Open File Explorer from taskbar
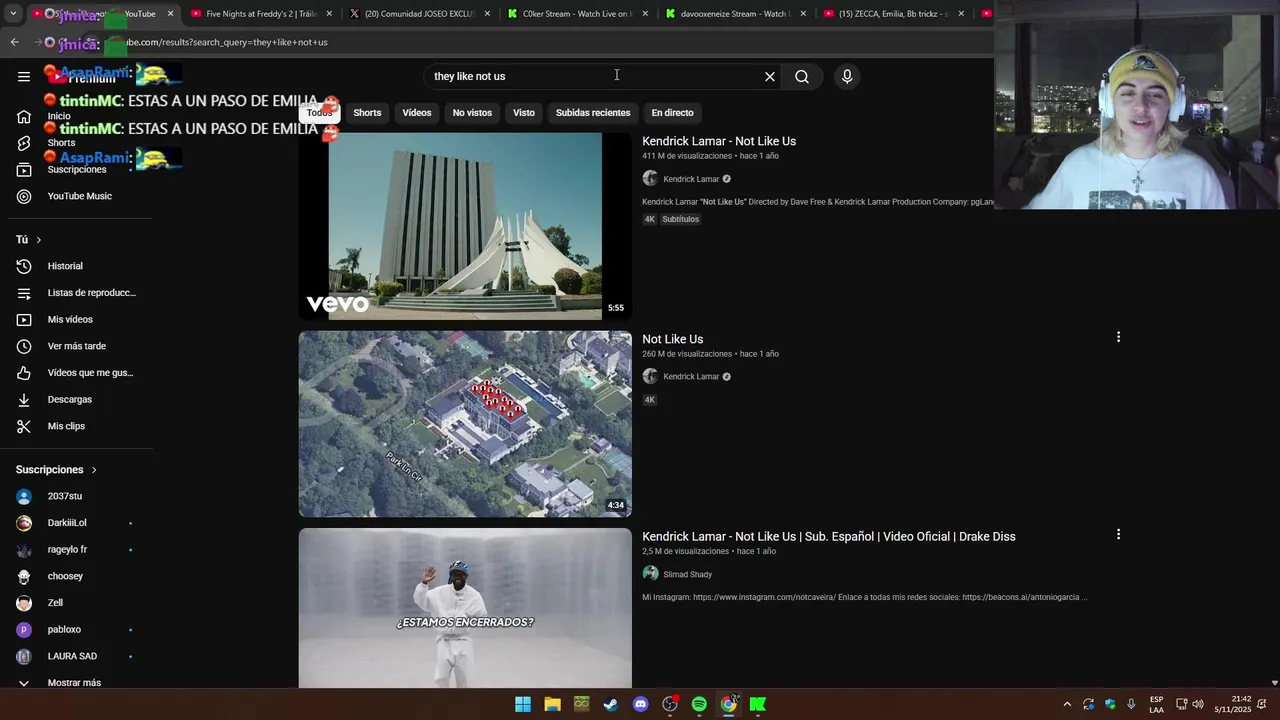Screen dimensions: 1280x720 coord(552,704)
